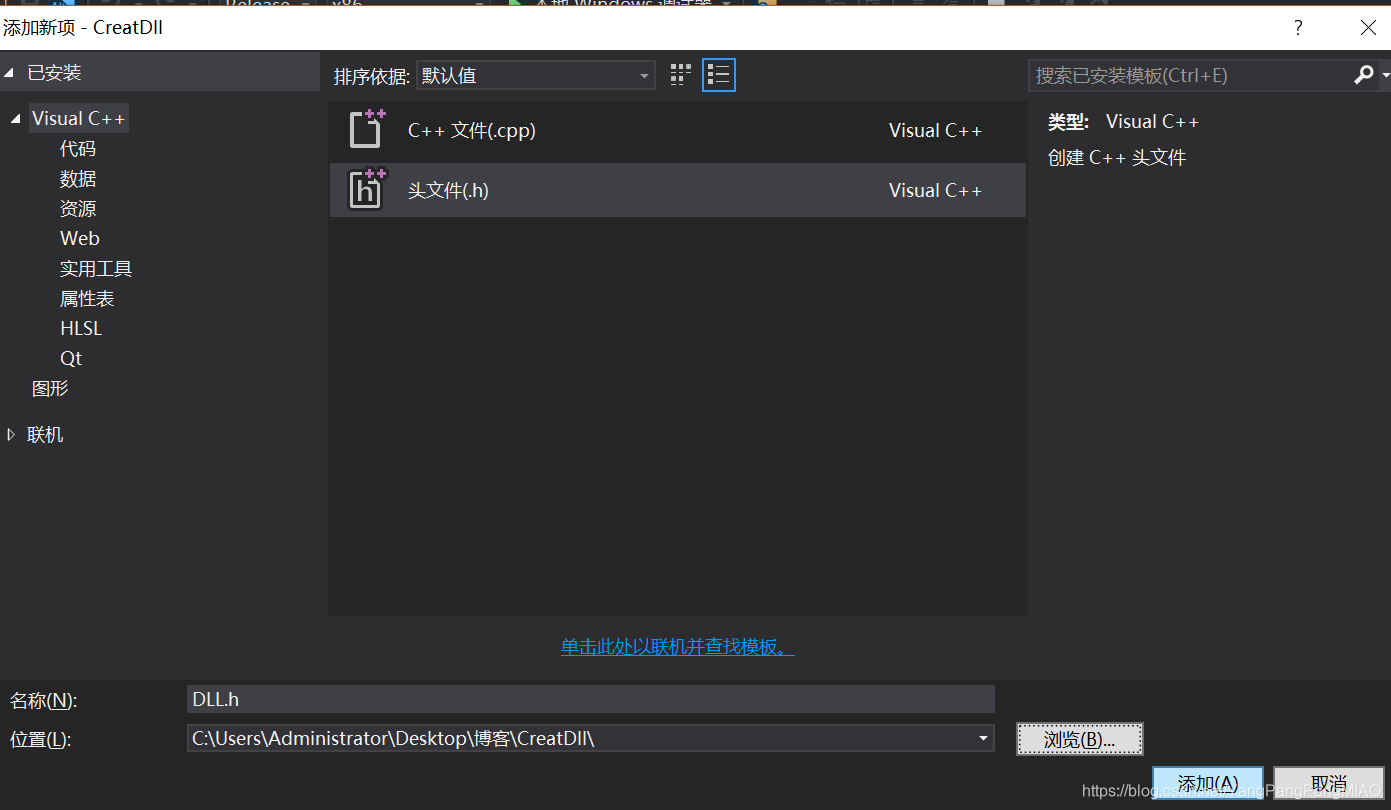Focus the installed templates search box

(x=1189, y=75)
